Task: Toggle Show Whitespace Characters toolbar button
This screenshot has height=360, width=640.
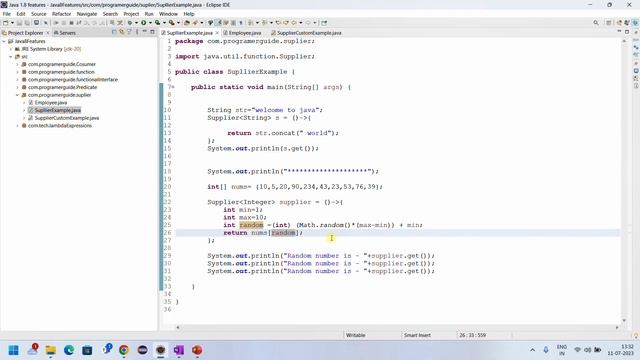Action: point(241,23)
